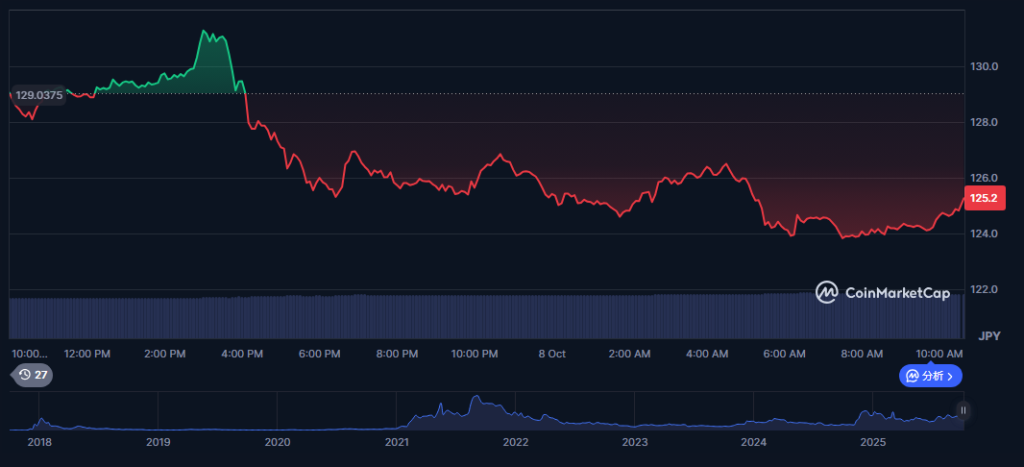Jump to 2019 on the navigator timeline
This screenshot has width=1024, height=467.
pos(158,442)
